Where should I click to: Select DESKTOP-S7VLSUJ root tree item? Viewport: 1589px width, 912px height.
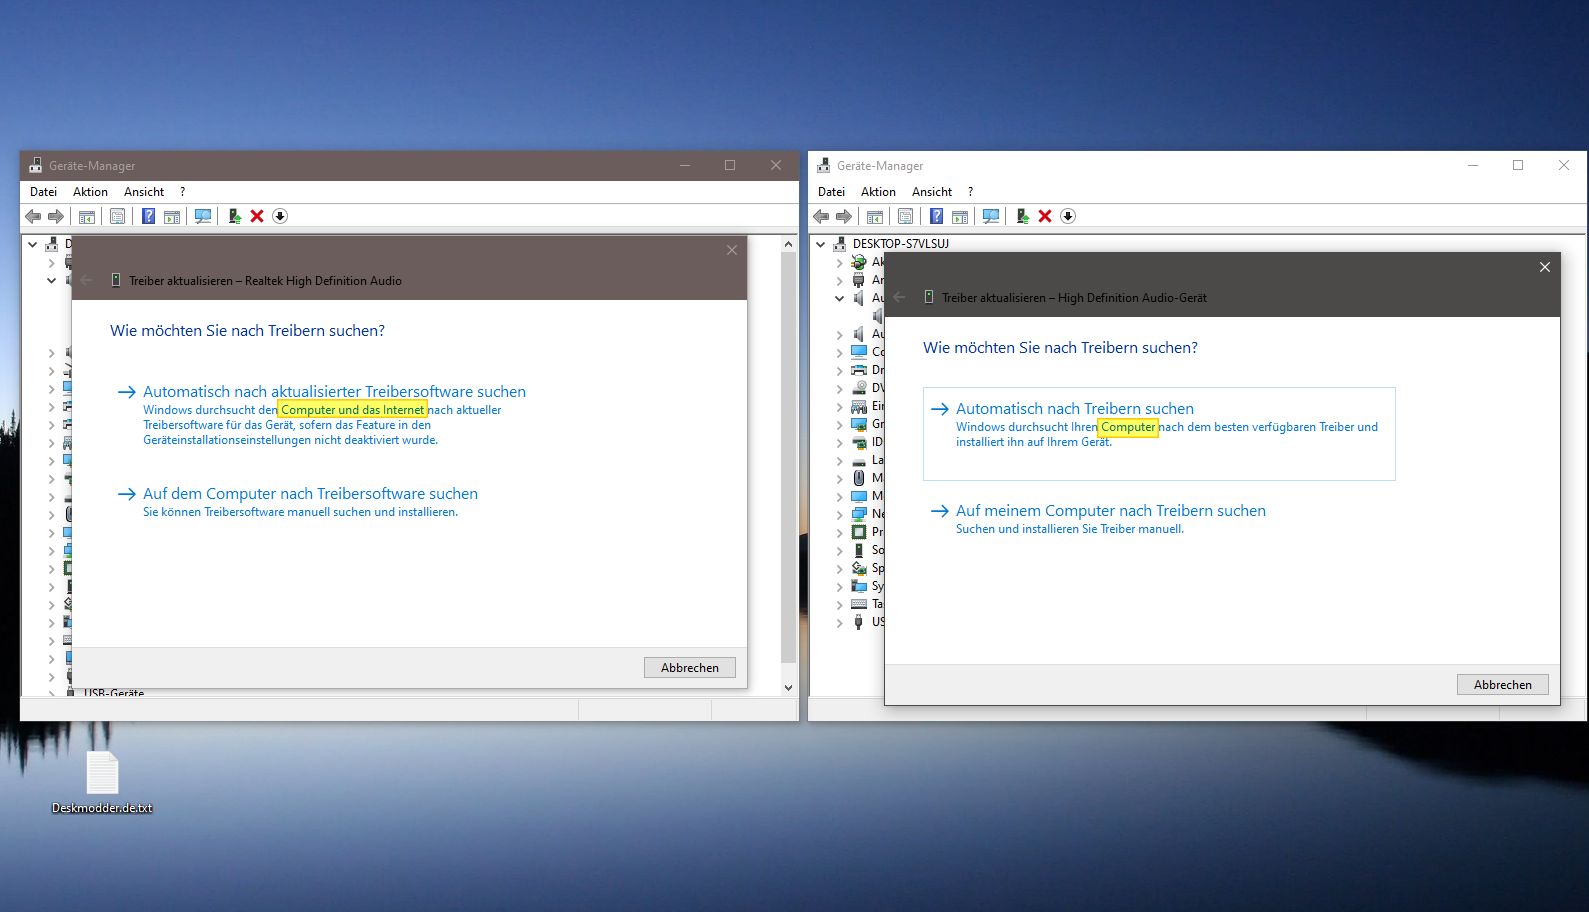900,244
